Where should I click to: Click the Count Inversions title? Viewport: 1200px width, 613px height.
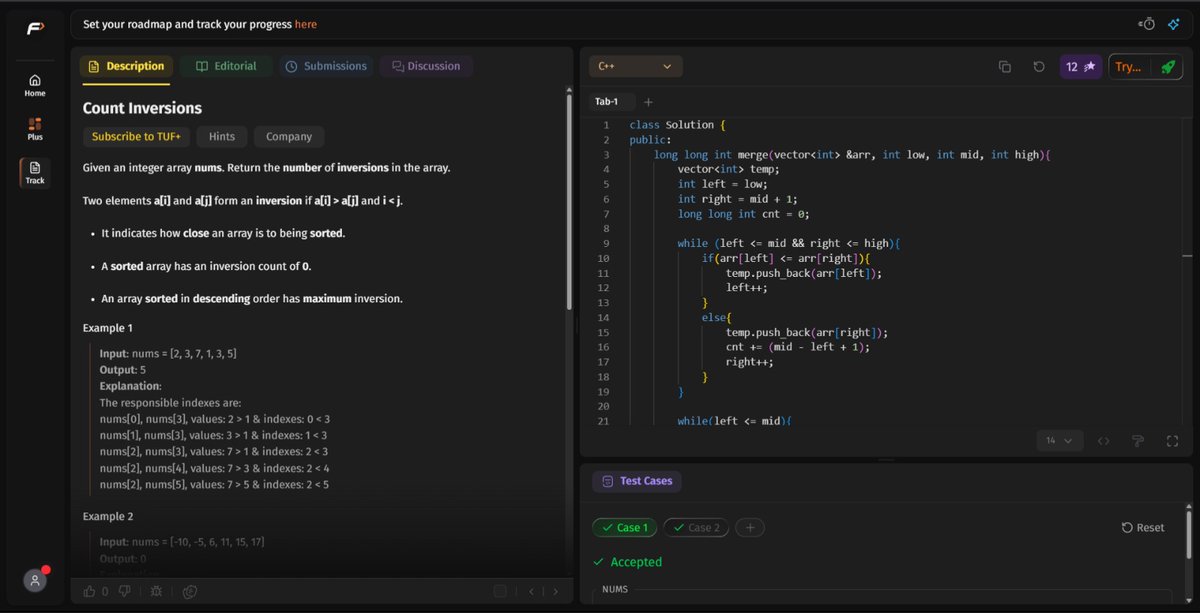click(142, 108)
